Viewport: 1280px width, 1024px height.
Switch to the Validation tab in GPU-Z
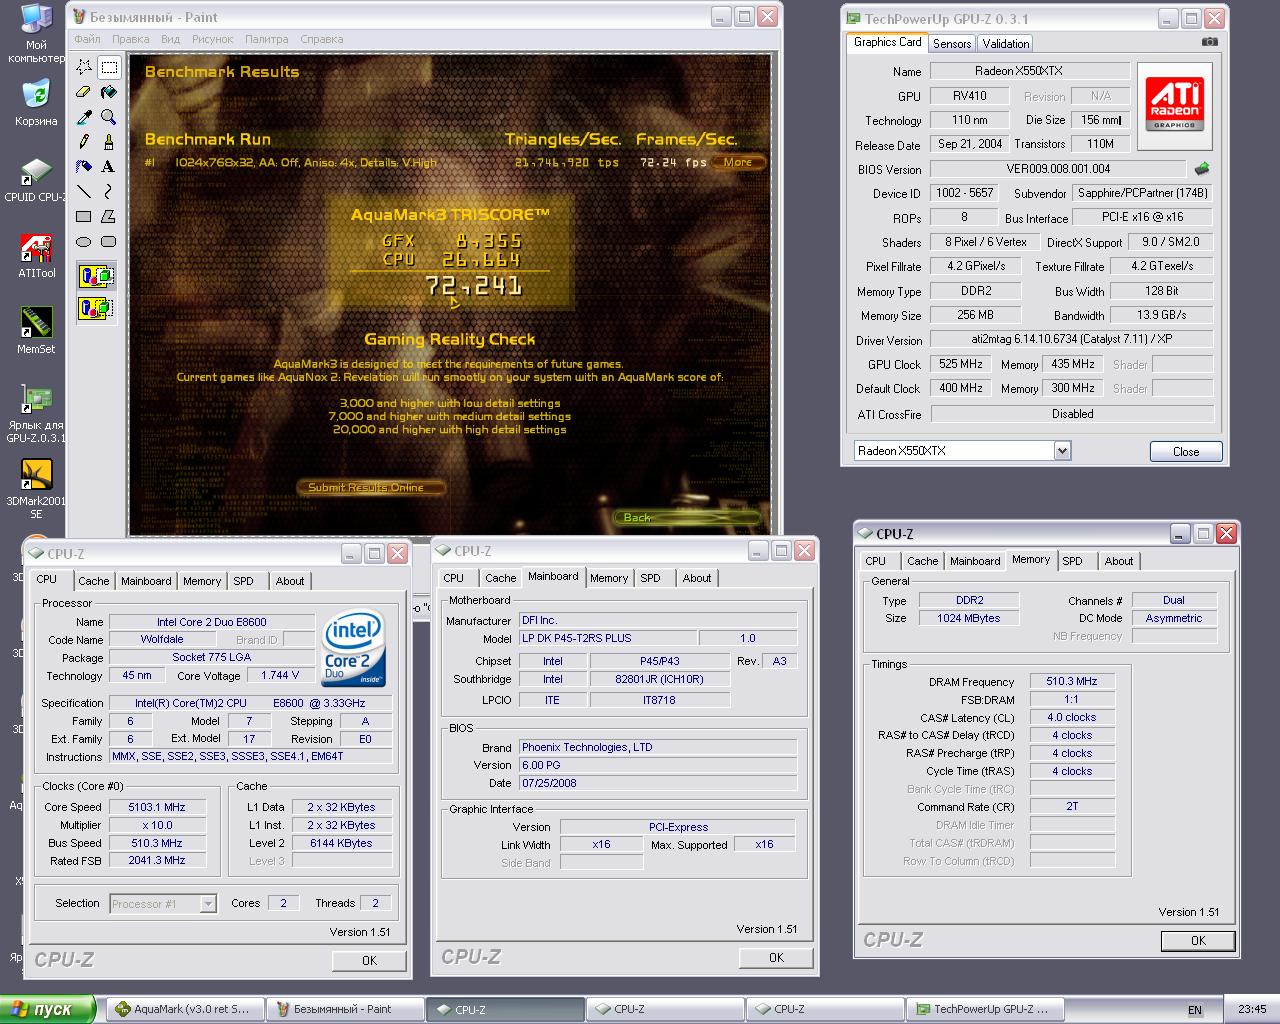pyautogui.click(x=1005, y=44)
